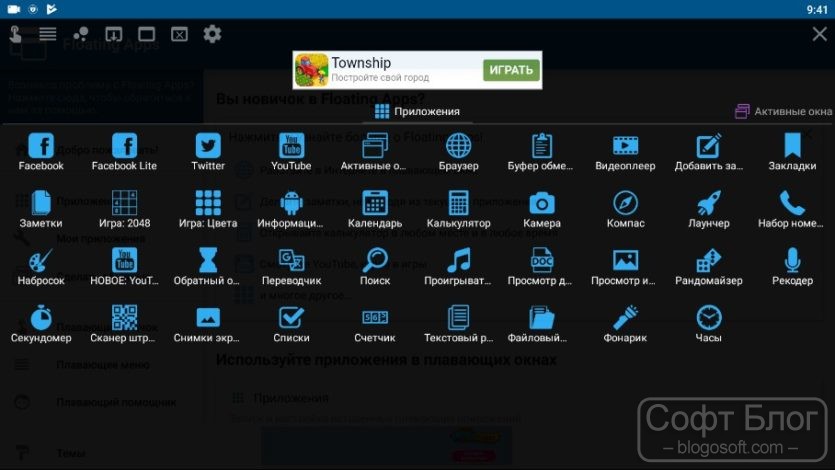Screen dimensions: 835x470
Task: Click the single window toolbar icon
Action: point(146,34)
